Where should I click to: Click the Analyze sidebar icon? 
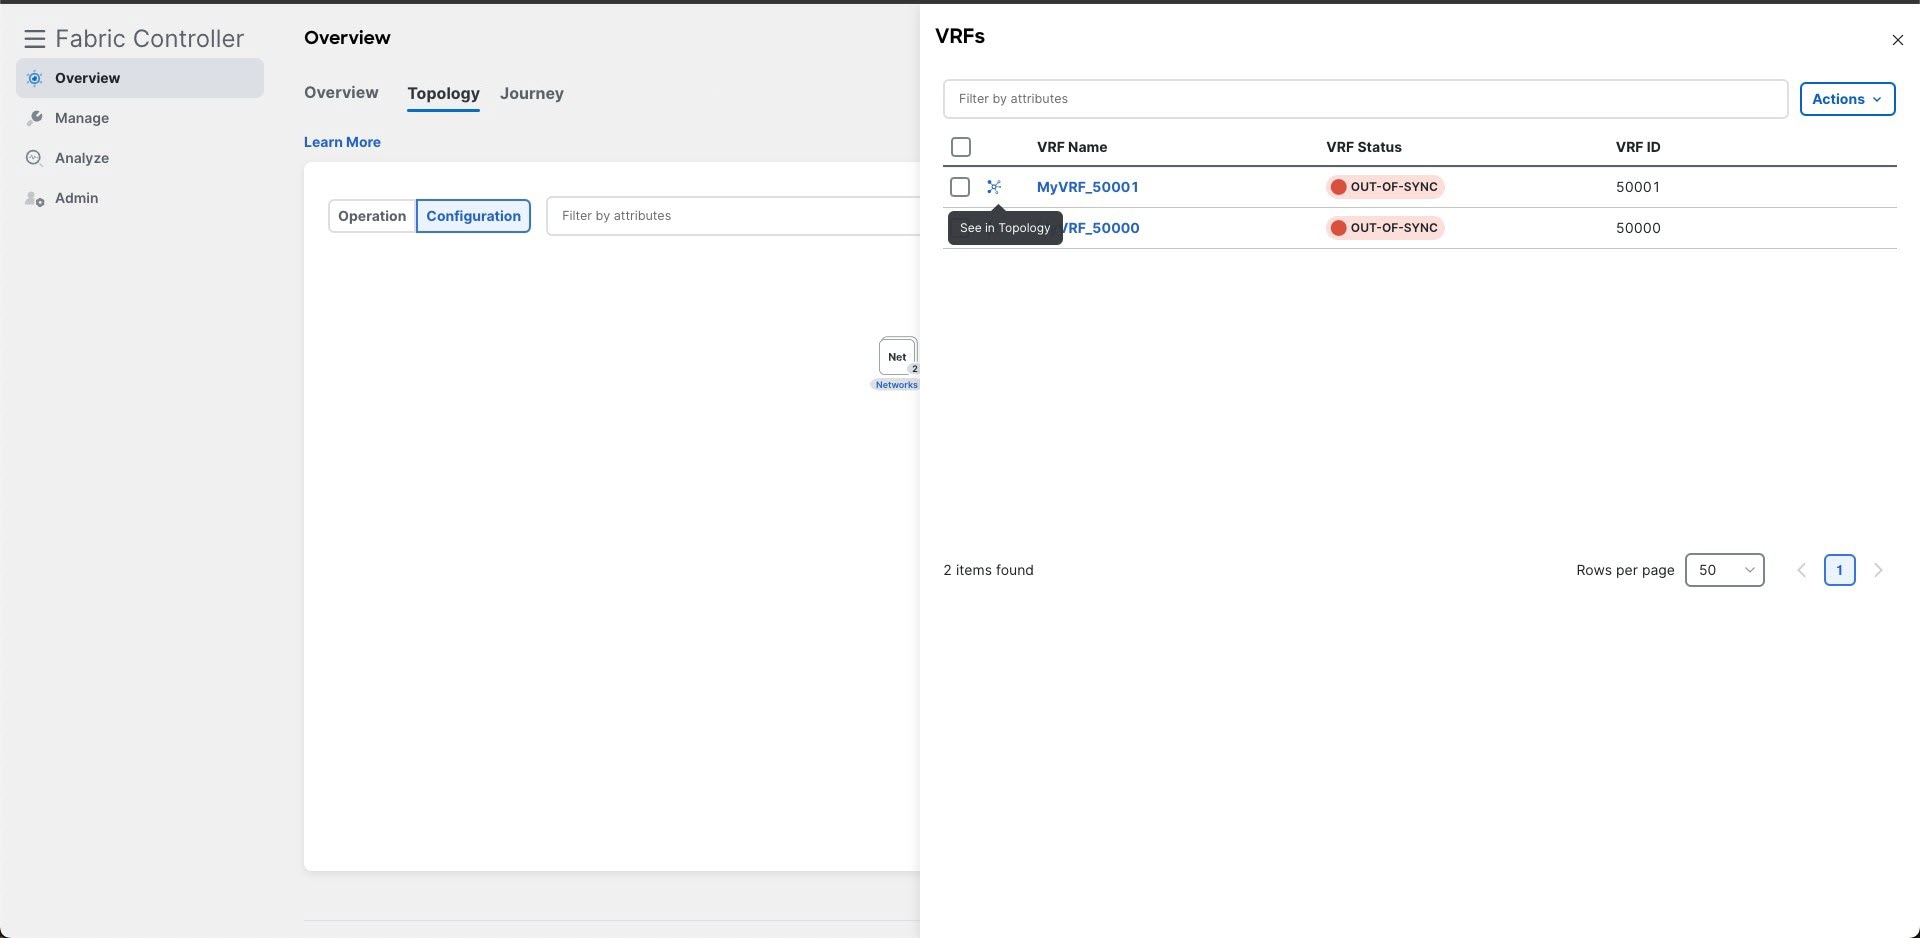[34, 158]
